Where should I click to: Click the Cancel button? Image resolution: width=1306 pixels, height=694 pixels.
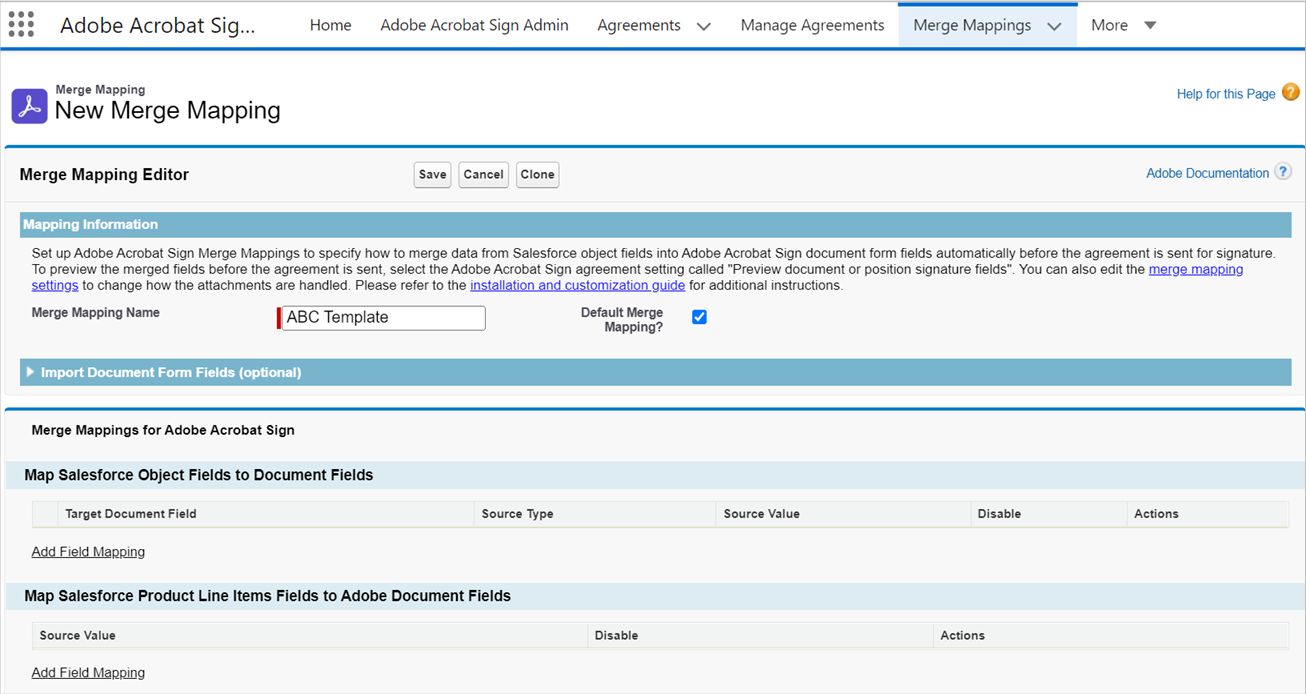pos(483,174)
